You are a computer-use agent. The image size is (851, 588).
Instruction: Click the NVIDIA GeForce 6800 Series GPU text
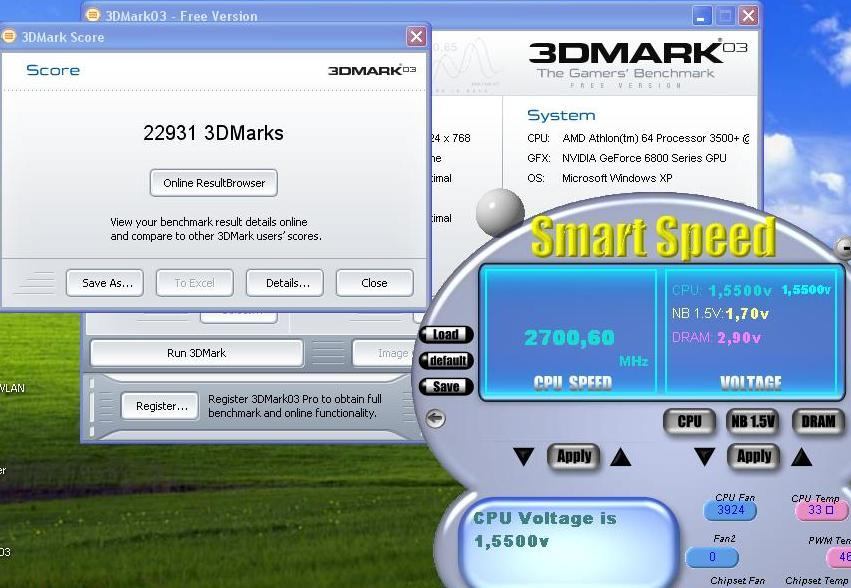(644, 158)
